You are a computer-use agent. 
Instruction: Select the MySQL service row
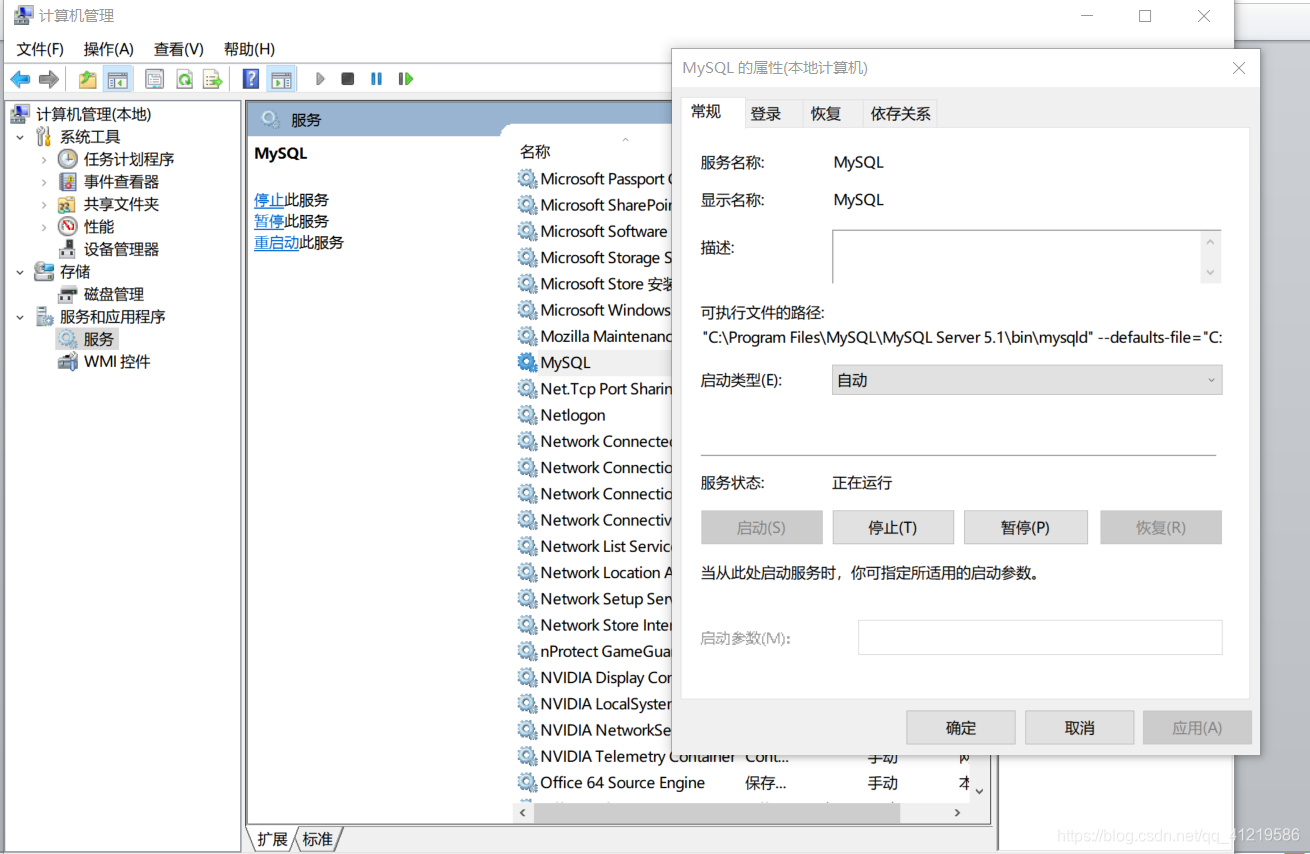point(595,362)
